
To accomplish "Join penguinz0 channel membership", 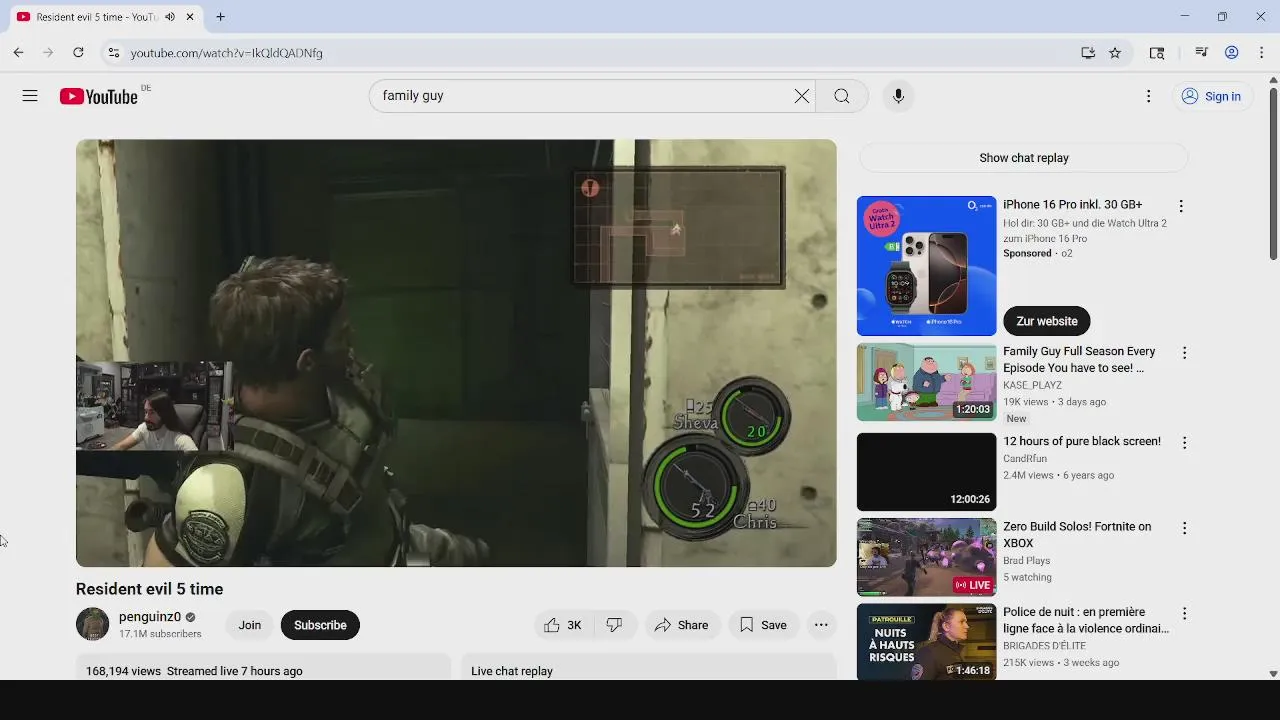I will (x=250, y=625).
